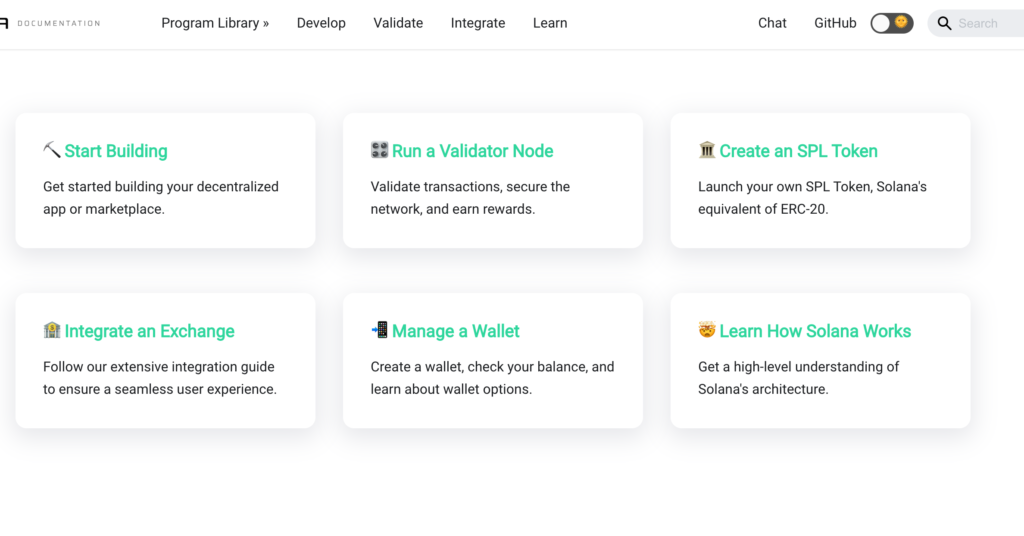
Task: Follow the Manage a Wallet link
Action: click(x=455, y=331)
